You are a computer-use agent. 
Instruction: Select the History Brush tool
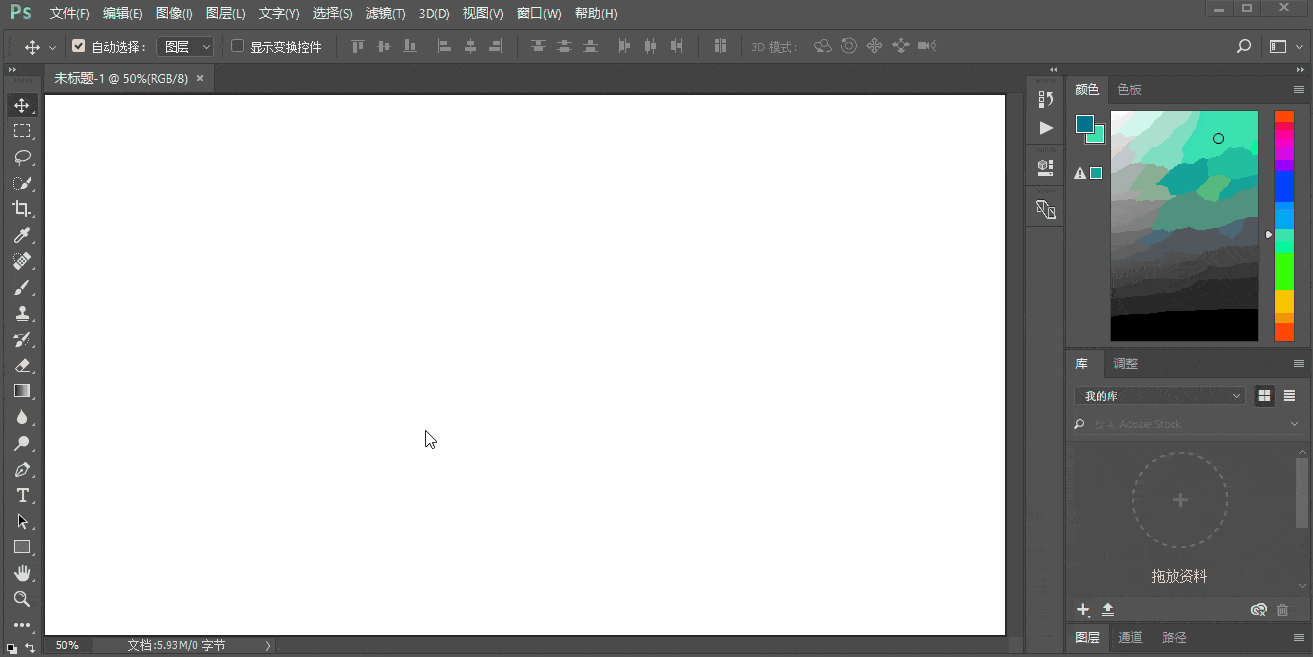(x=22, y=339)
